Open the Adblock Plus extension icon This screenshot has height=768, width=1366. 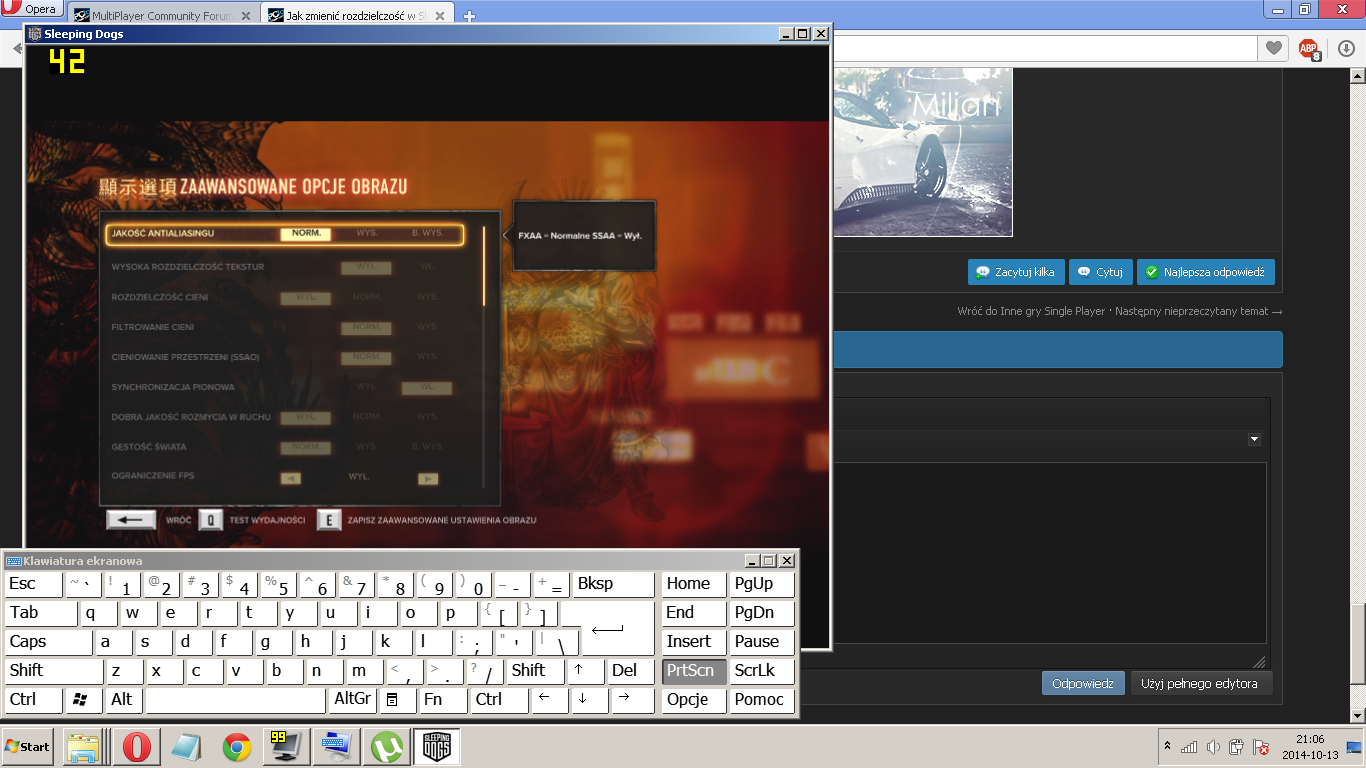1308,48
